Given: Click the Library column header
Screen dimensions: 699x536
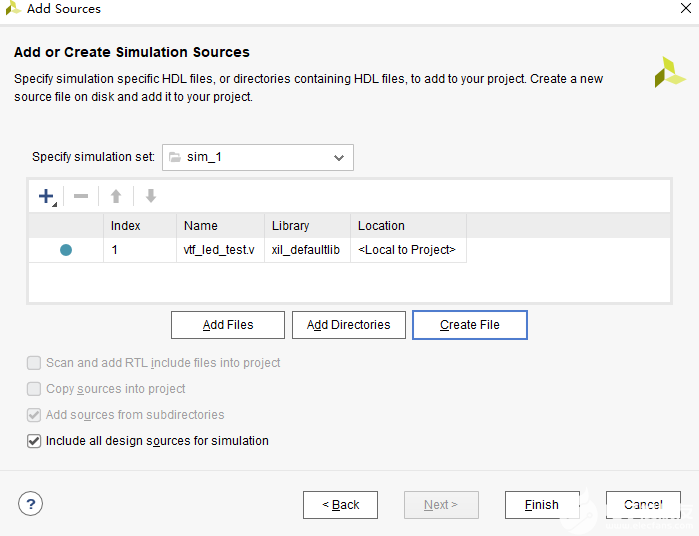Looking at the screenshot, I should [x=291, y=226].
